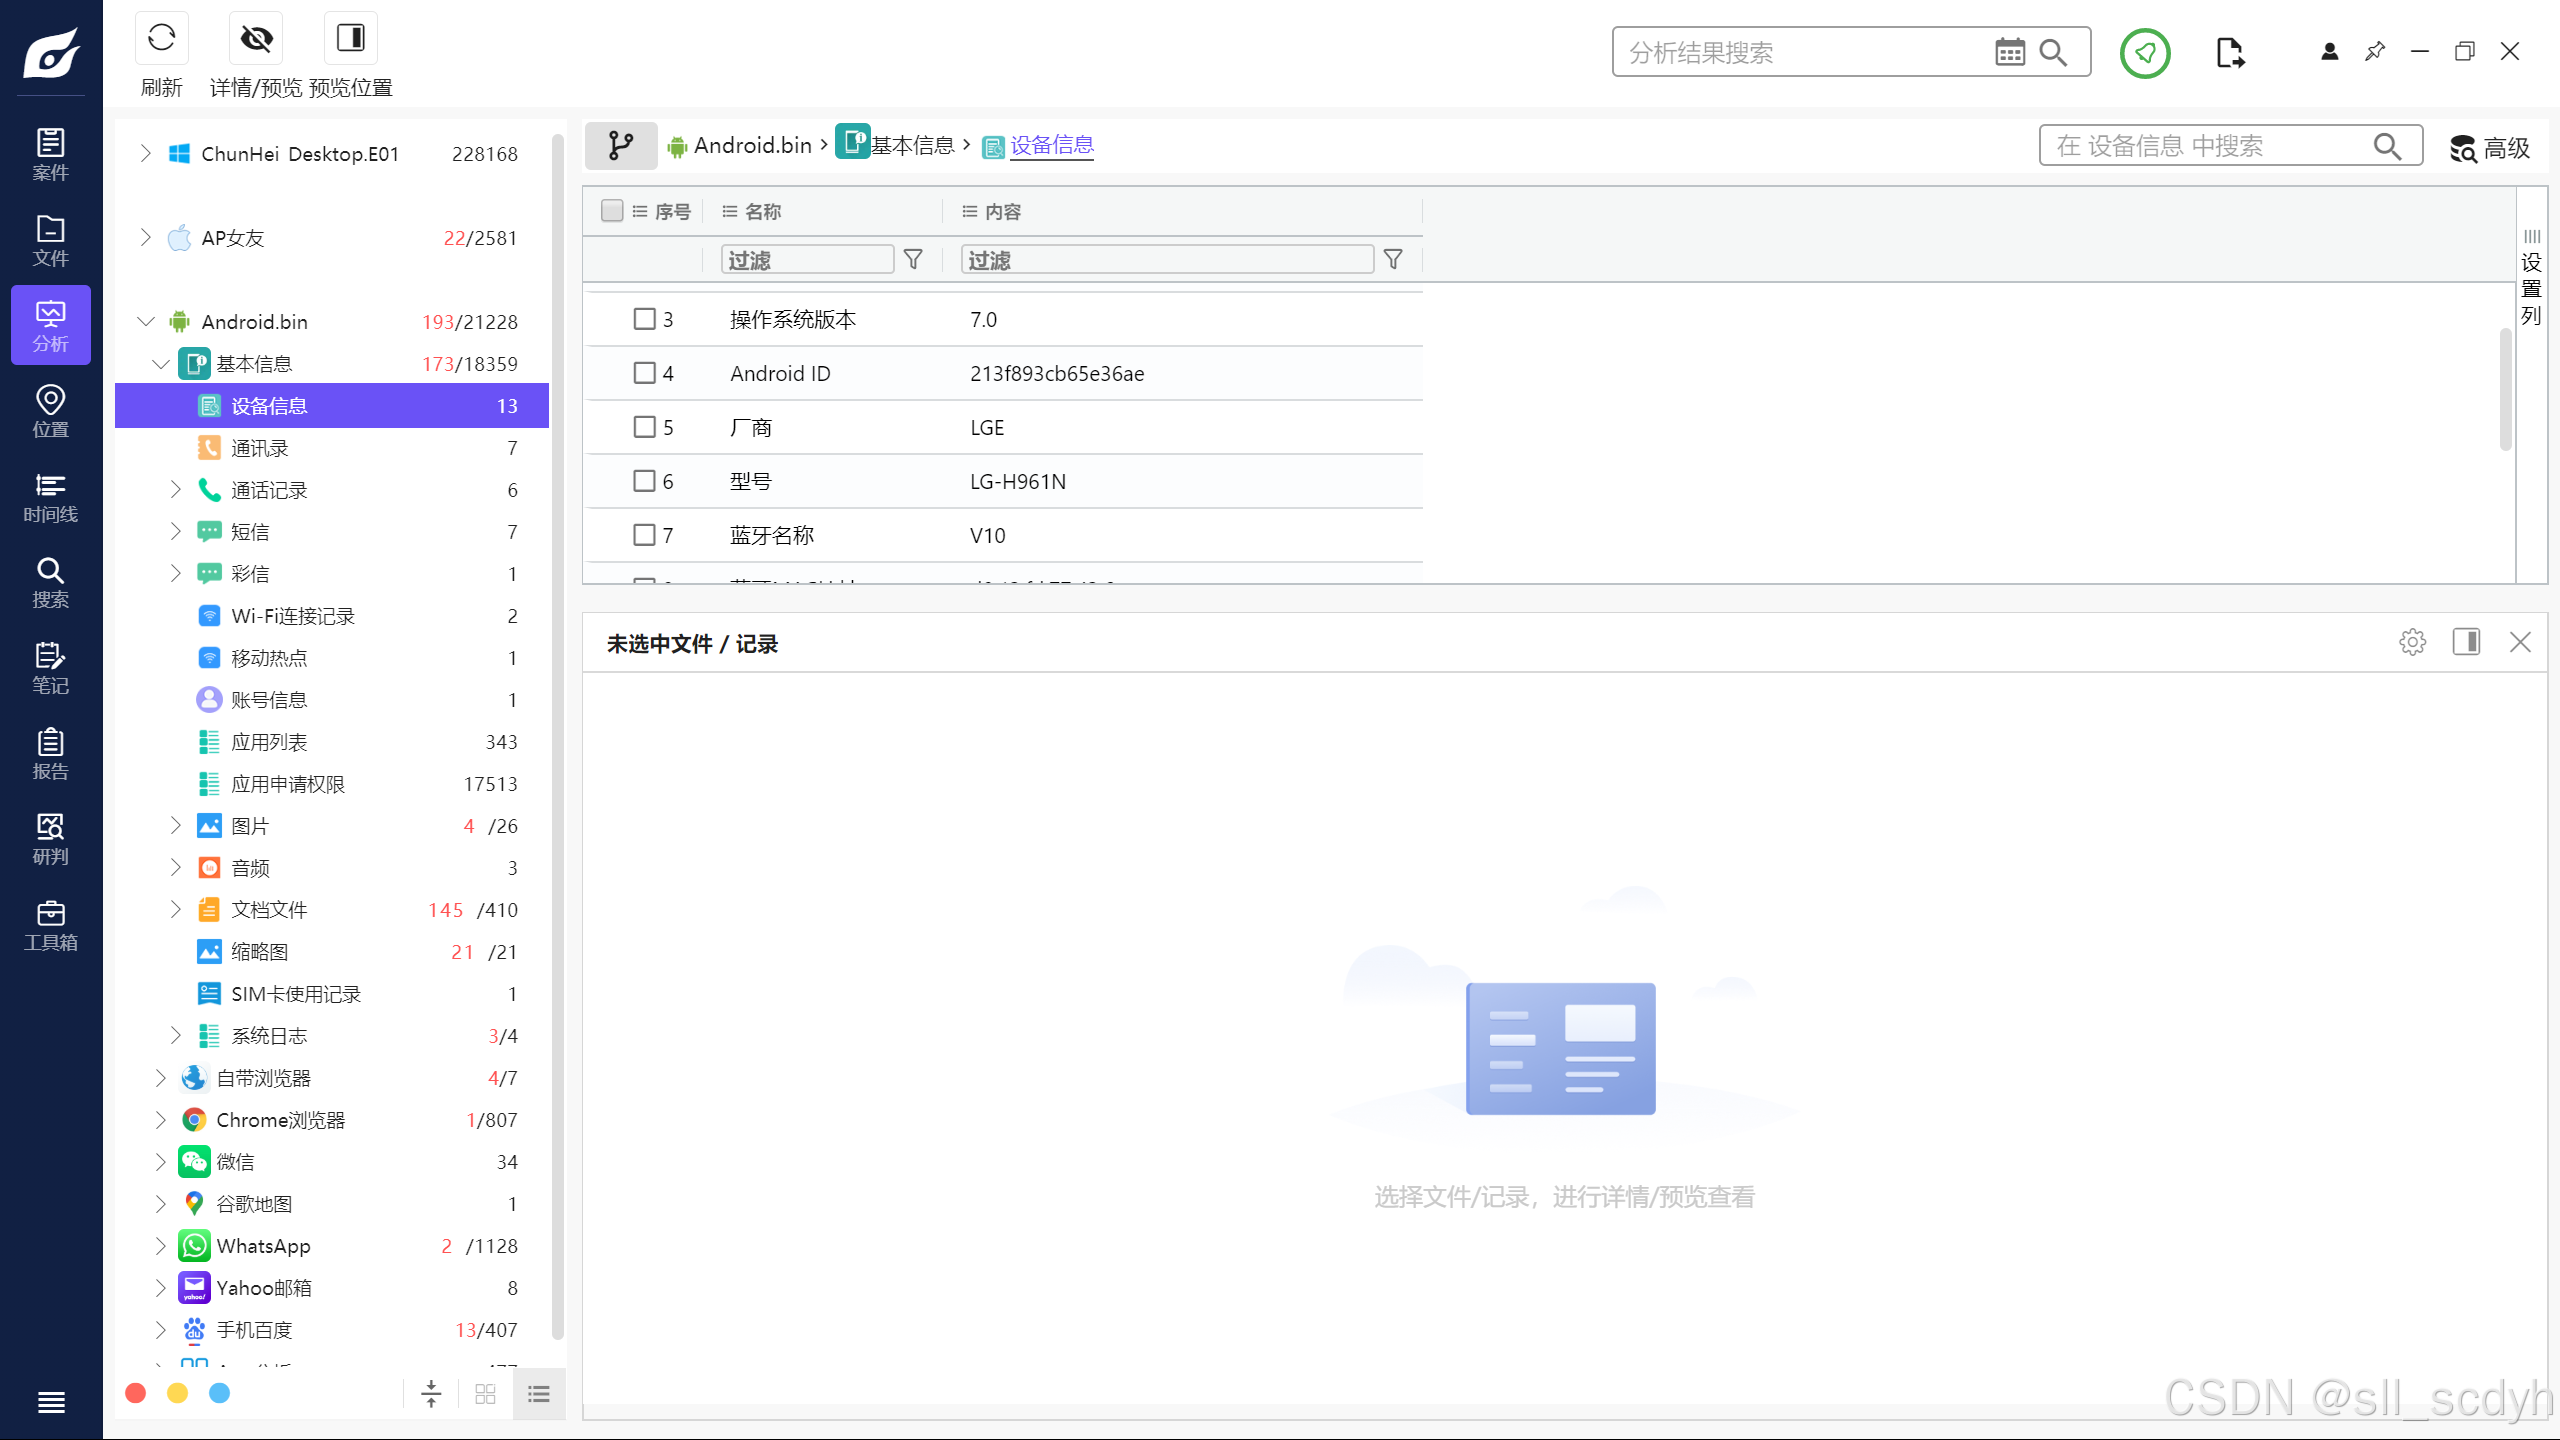Collapse the Android.bin tree node
Image resolution: width=2560 pixels, height=1440 pixels.
[146, 321]
